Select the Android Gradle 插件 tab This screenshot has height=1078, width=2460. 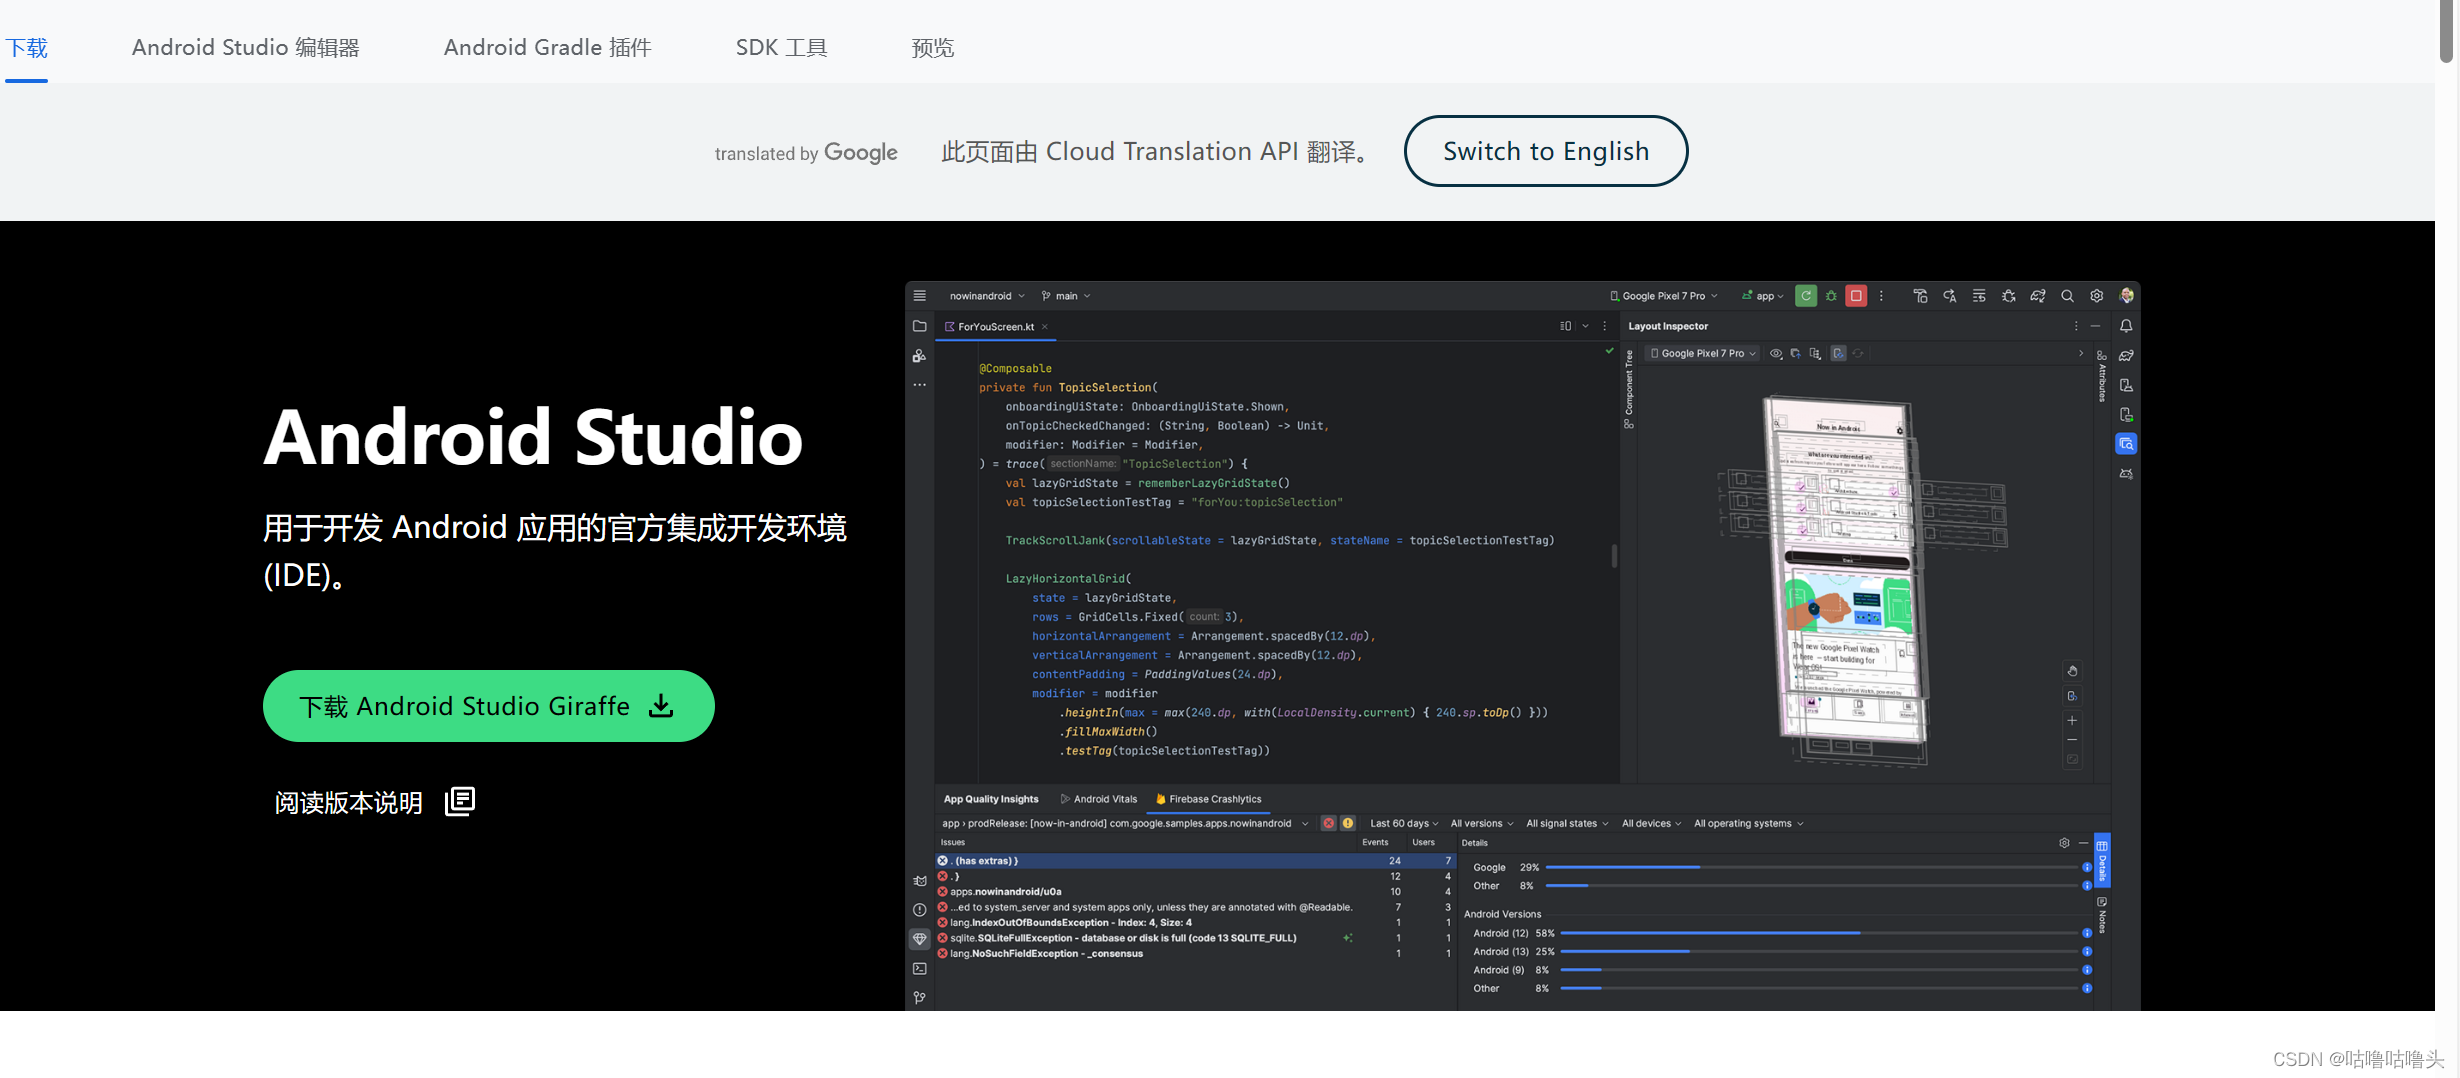click(547, 47)
